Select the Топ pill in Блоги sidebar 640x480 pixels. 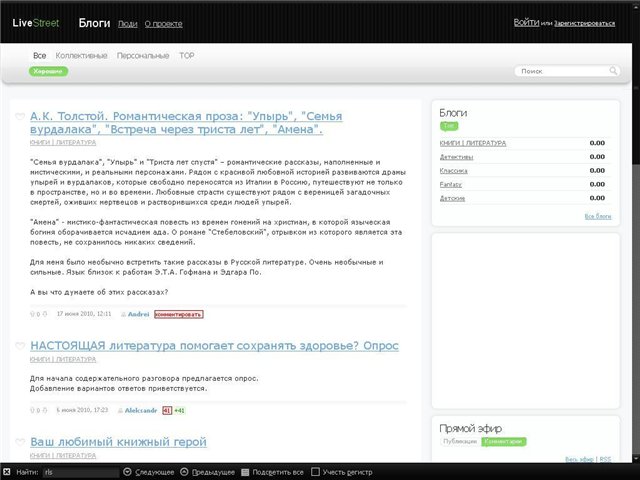pyautogui.click(x=449, y=126)
